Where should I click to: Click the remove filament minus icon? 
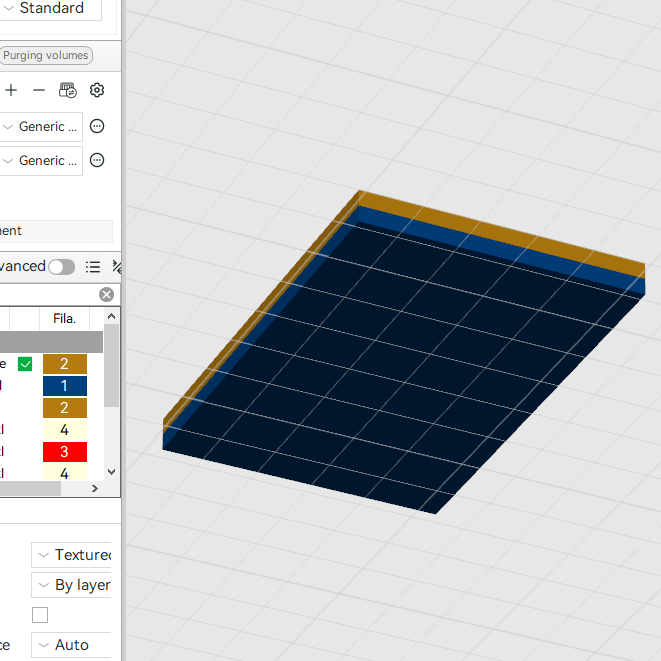39,90
